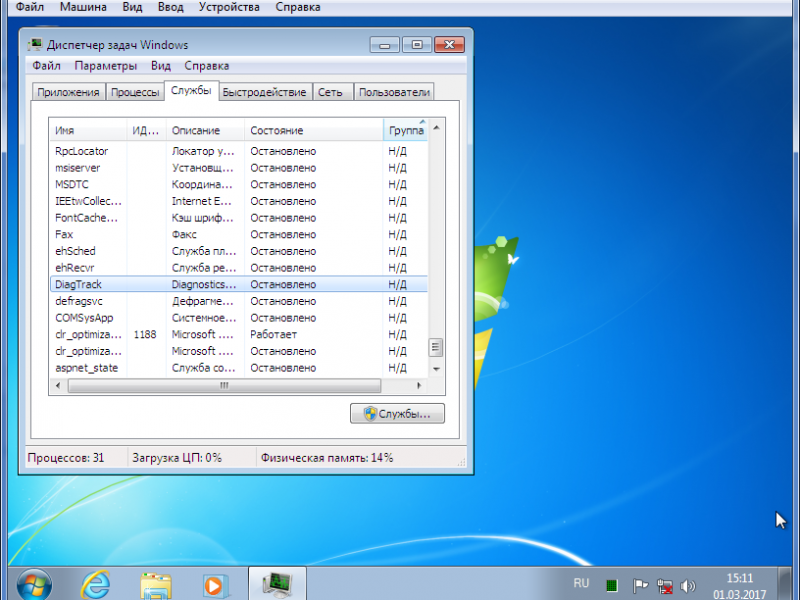800x600 pixels.
Task: Switch to the Процессы tab
Action: (135, 92)
